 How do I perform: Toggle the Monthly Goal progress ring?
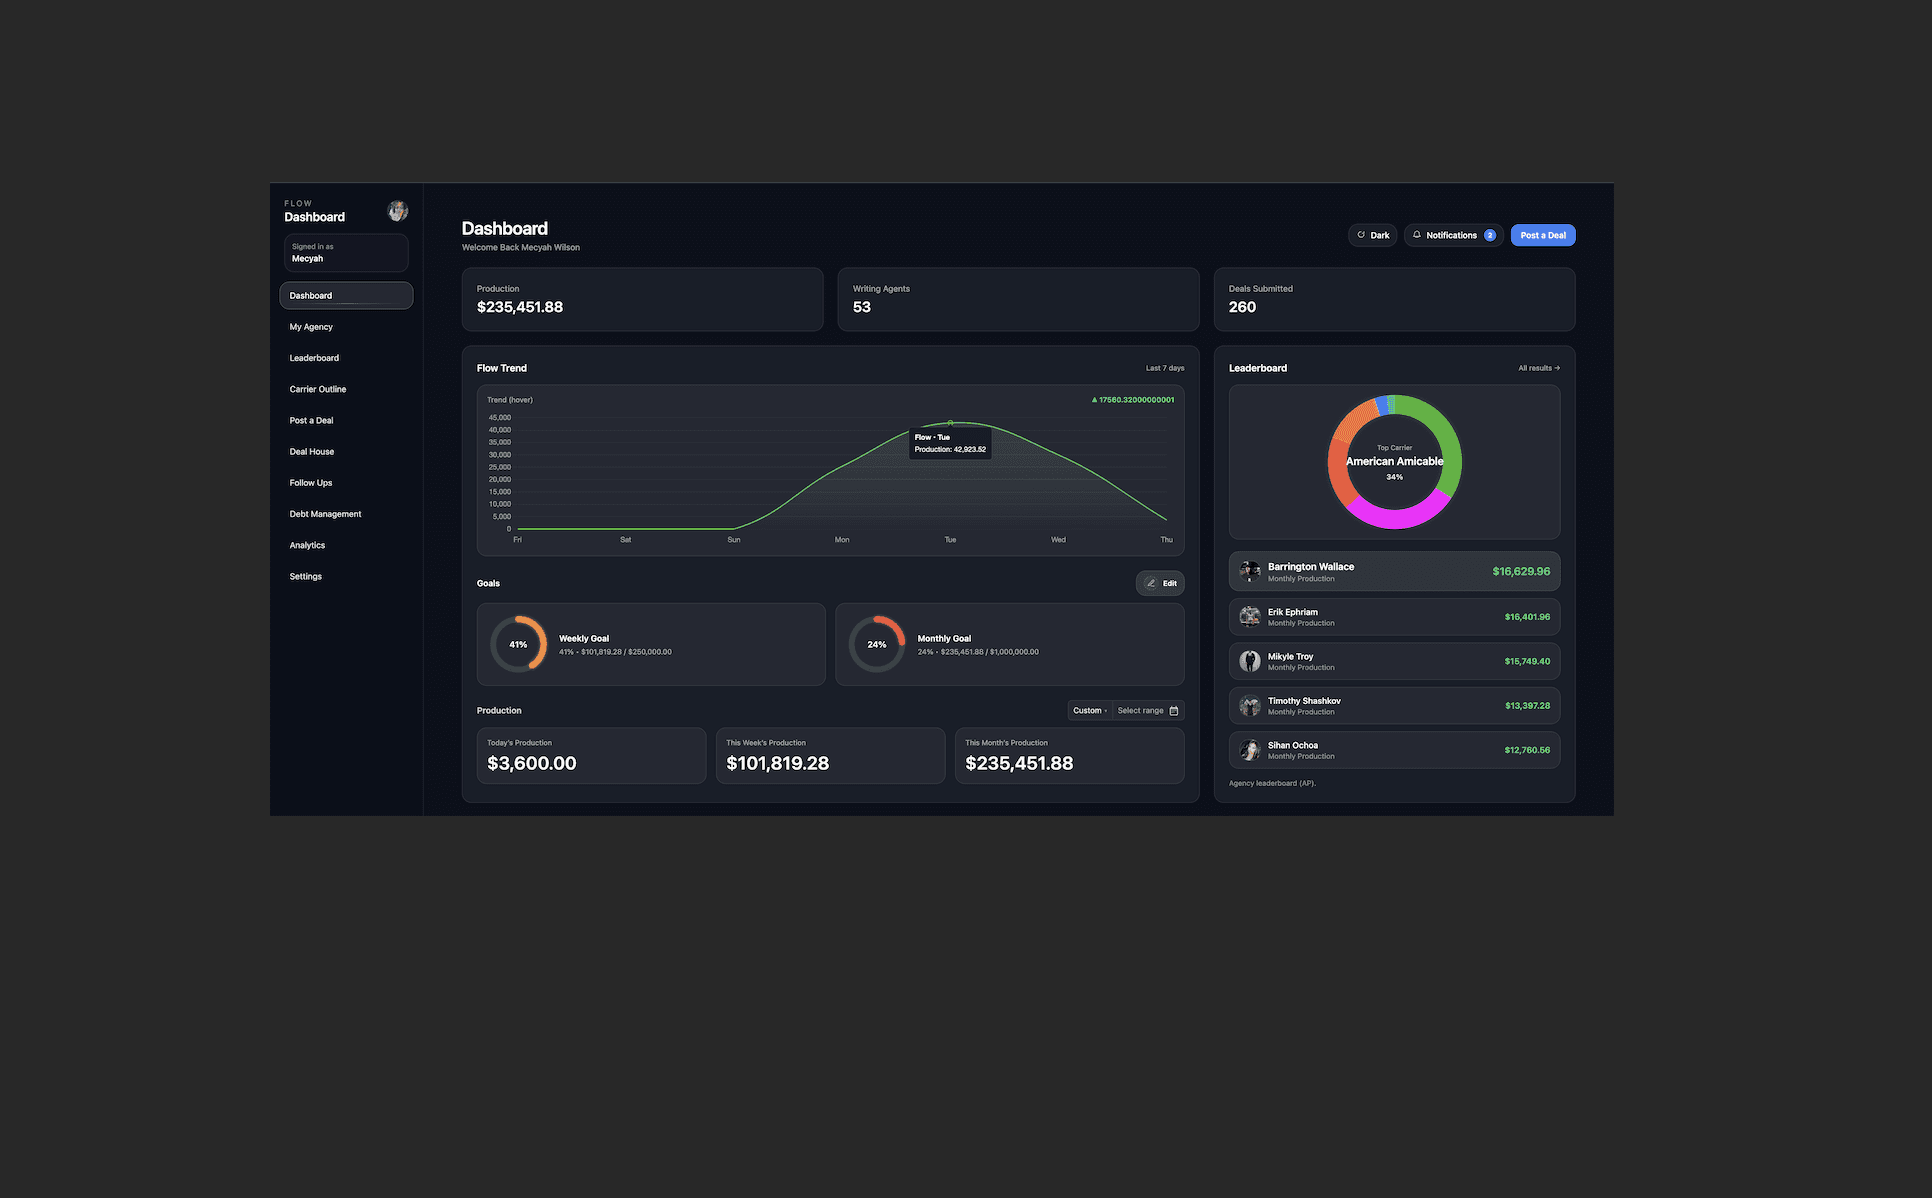(877, 644)
